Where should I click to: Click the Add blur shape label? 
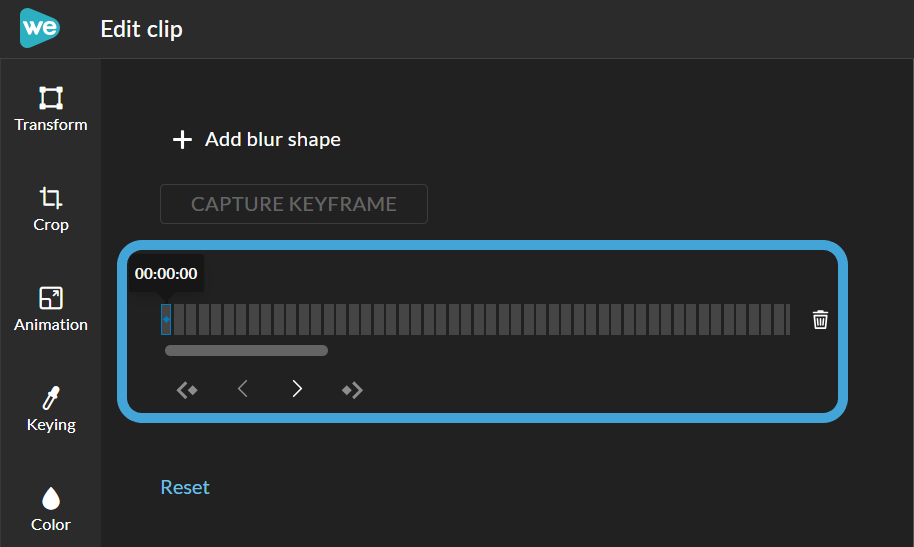(x=273, y=140)
